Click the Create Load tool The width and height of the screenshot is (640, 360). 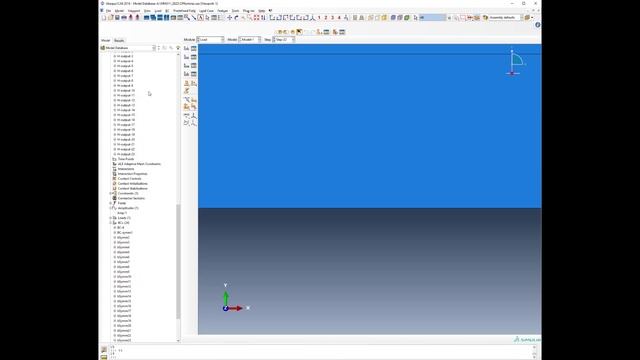click(x=187, y=48)
